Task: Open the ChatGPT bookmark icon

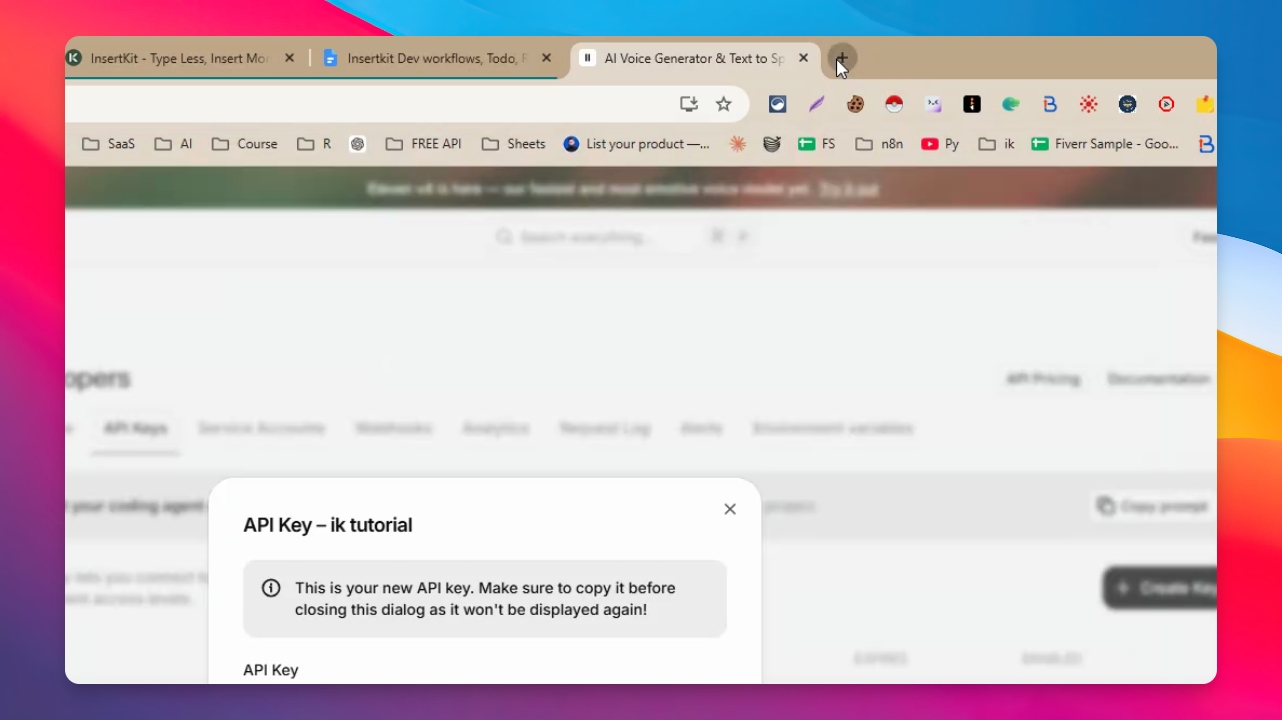Action: [x=358, y=144]
